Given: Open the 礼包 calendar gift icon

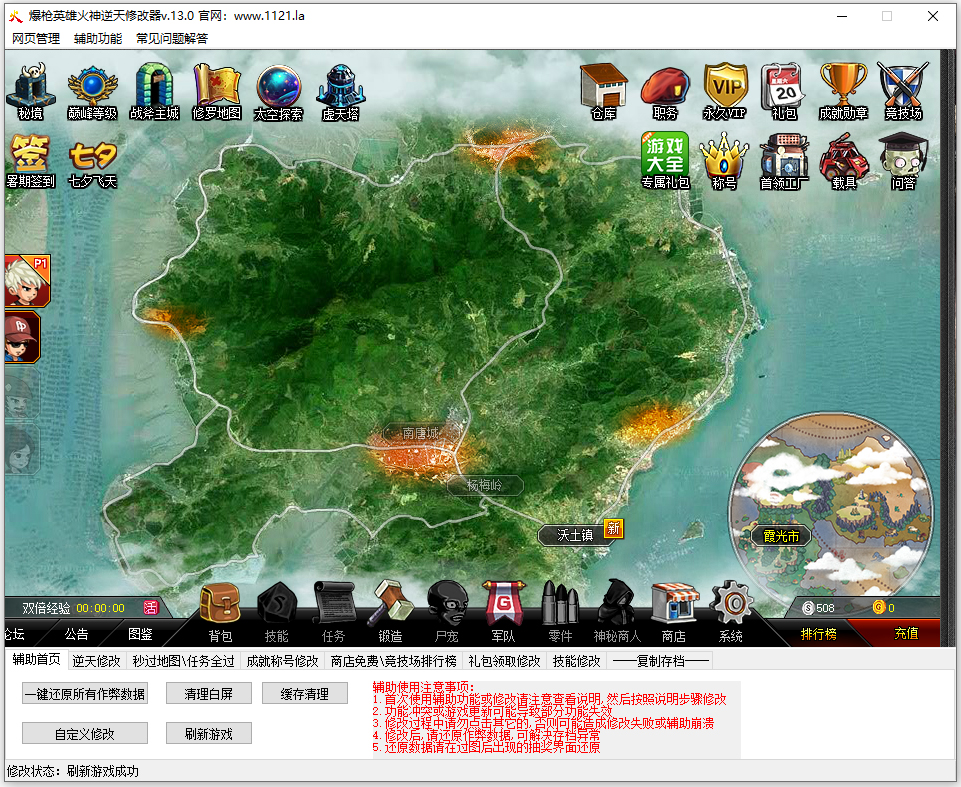Looking at the screenshot, I should [784, 91].
